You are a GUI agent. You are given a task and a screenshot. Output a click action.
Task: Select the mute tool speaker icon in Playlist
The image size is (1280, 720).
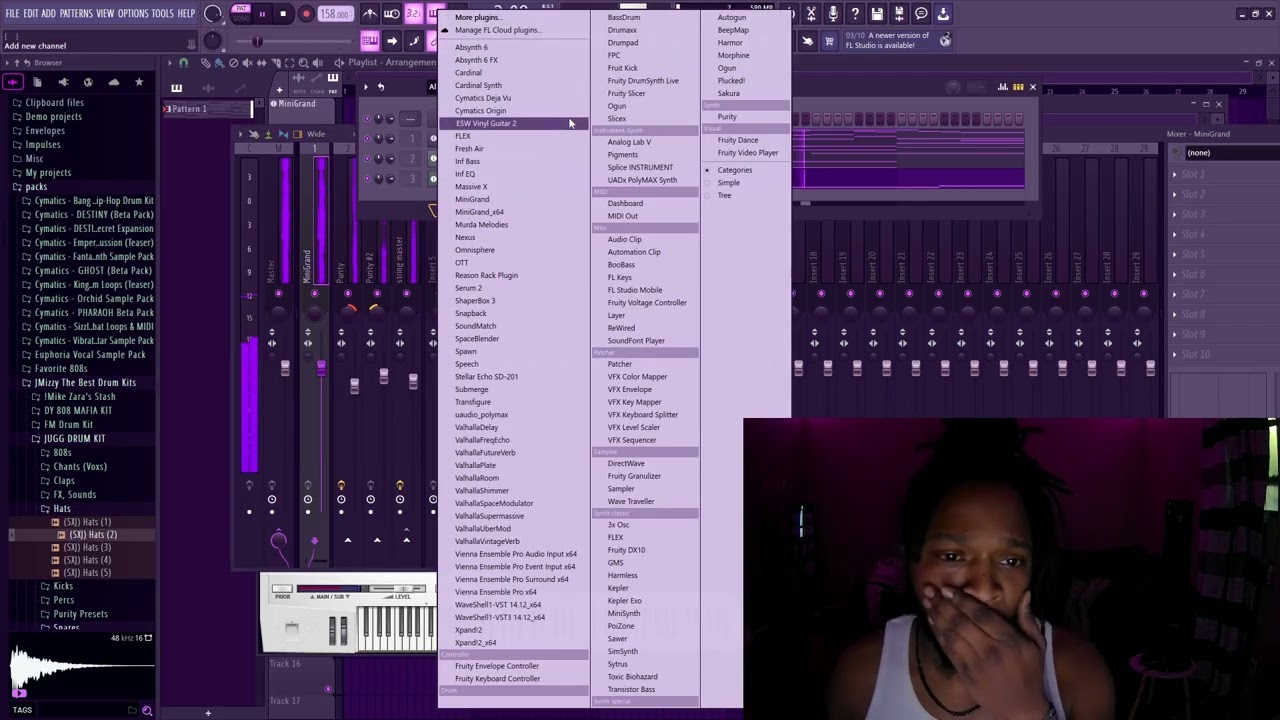point(248,63)
